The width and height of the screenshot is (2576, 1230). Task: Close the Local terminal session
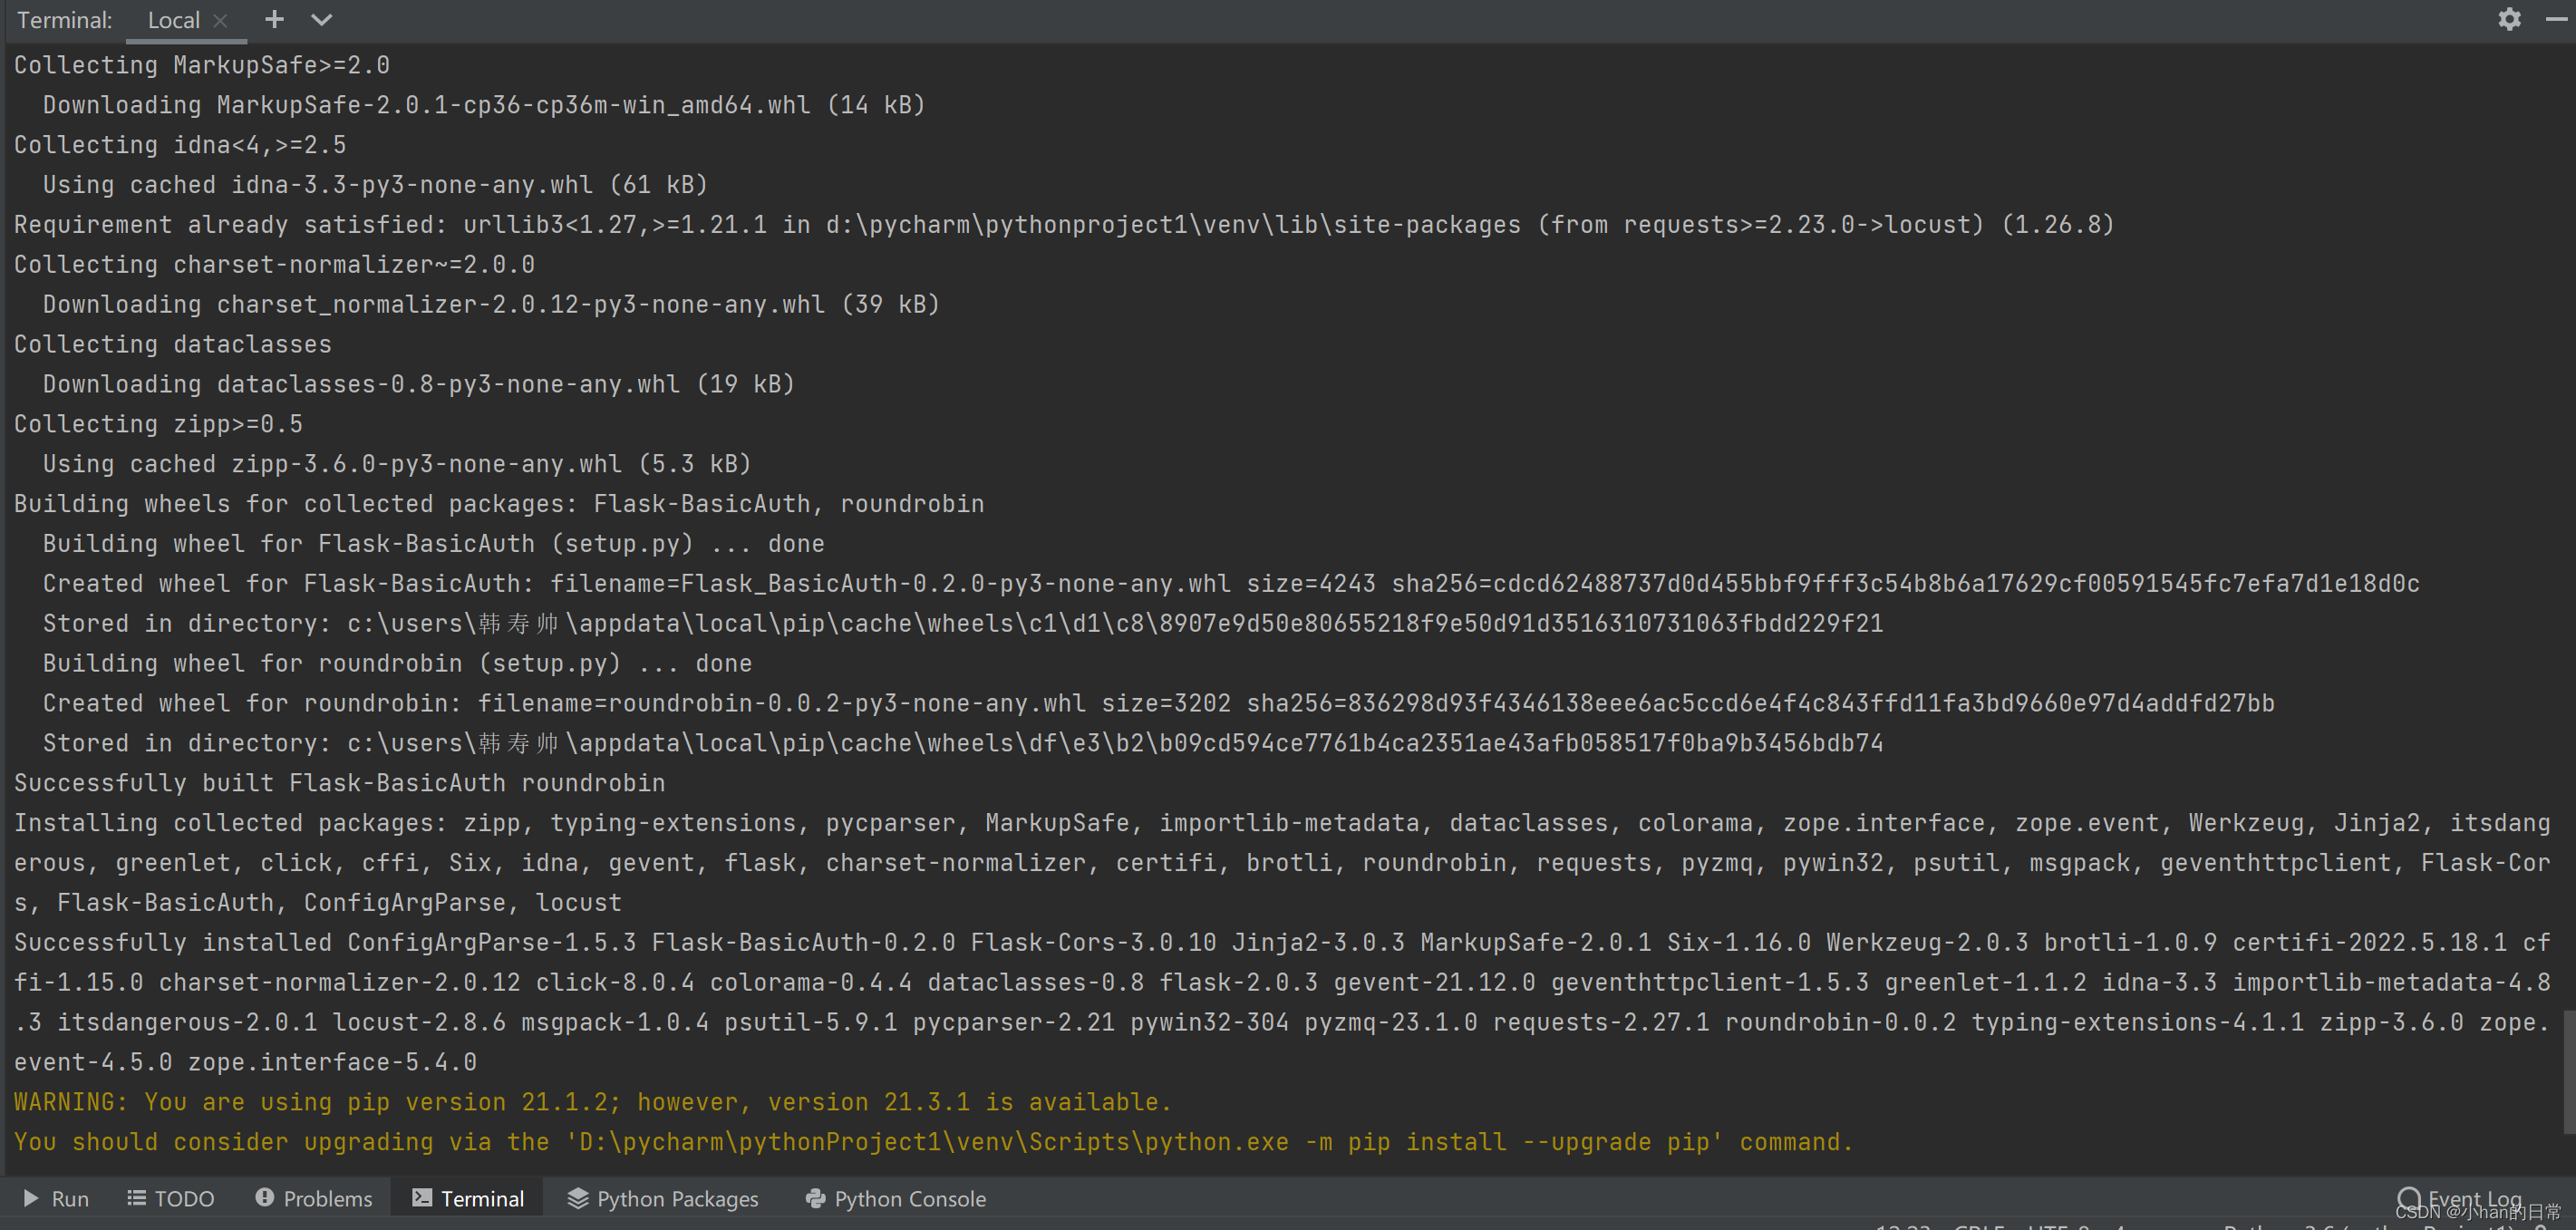pyautogui.click(x=221, y=19)
